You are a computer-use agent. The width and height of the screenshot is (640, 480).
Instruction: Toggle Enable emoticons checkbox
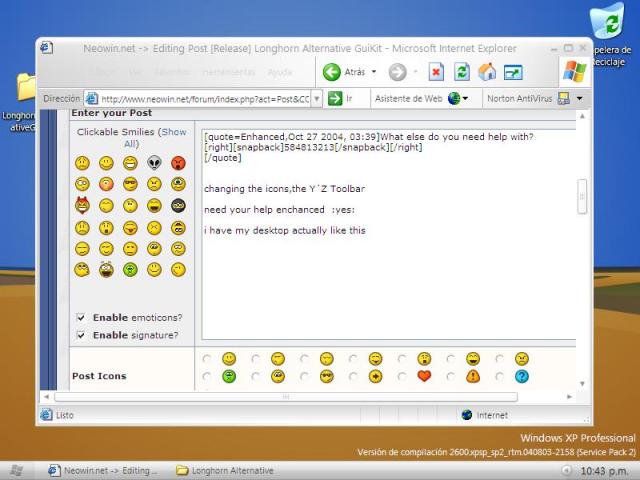point(81,317)
